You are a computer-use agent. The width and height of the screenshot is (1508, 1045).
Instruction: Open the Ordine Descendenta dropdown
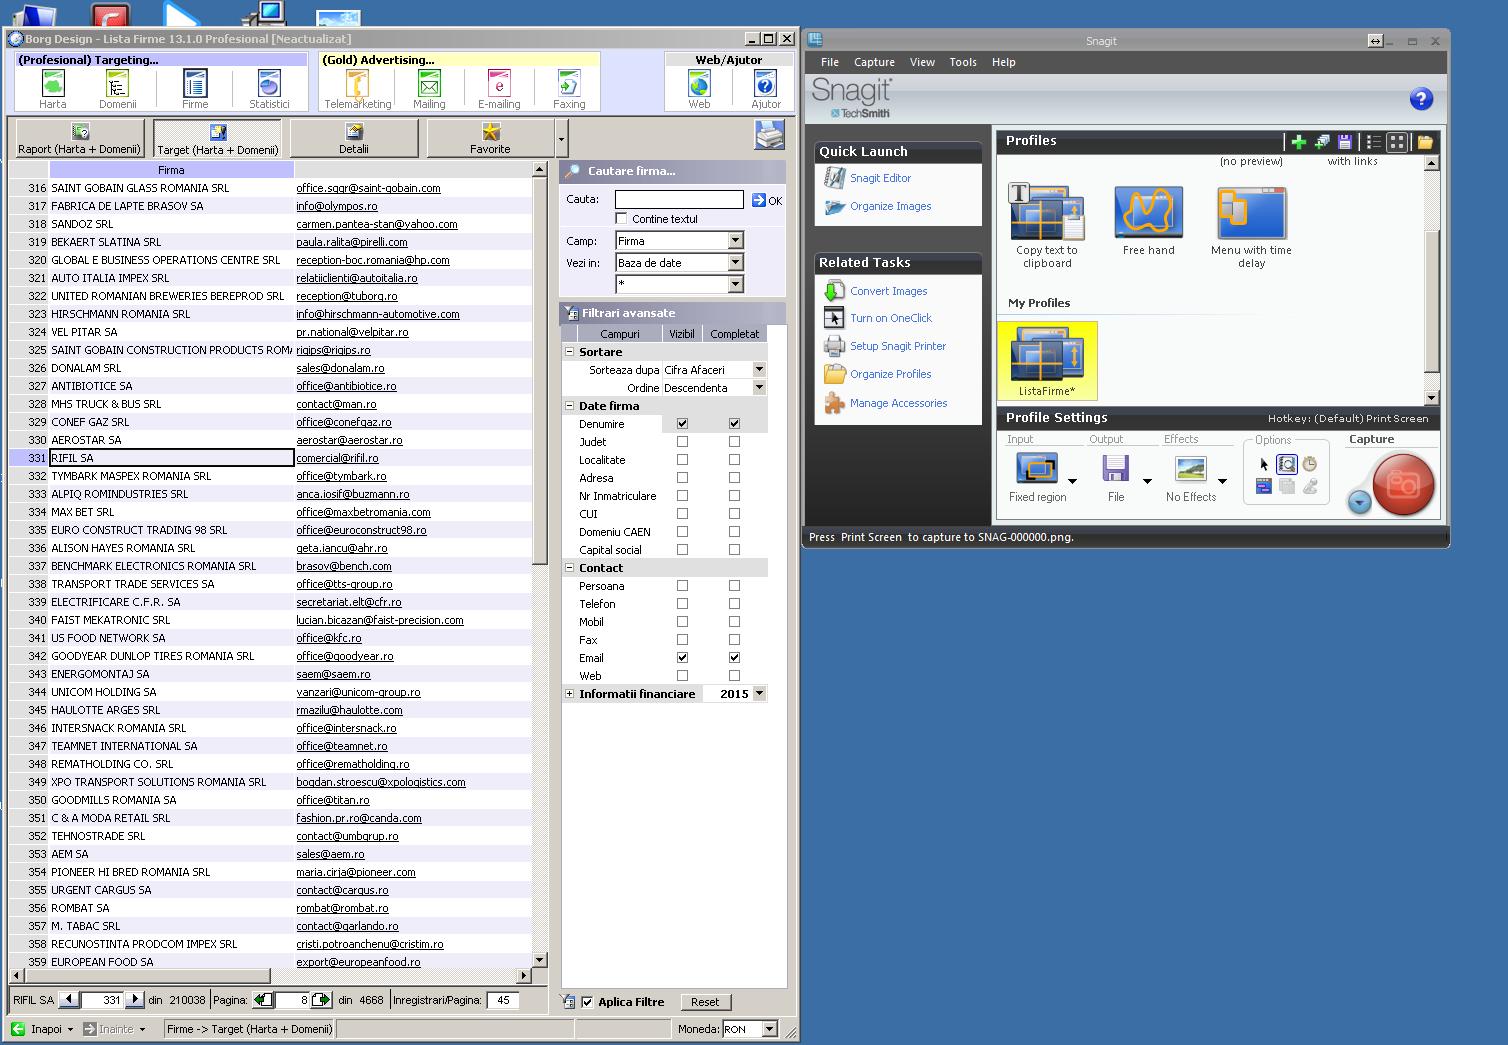759,387
